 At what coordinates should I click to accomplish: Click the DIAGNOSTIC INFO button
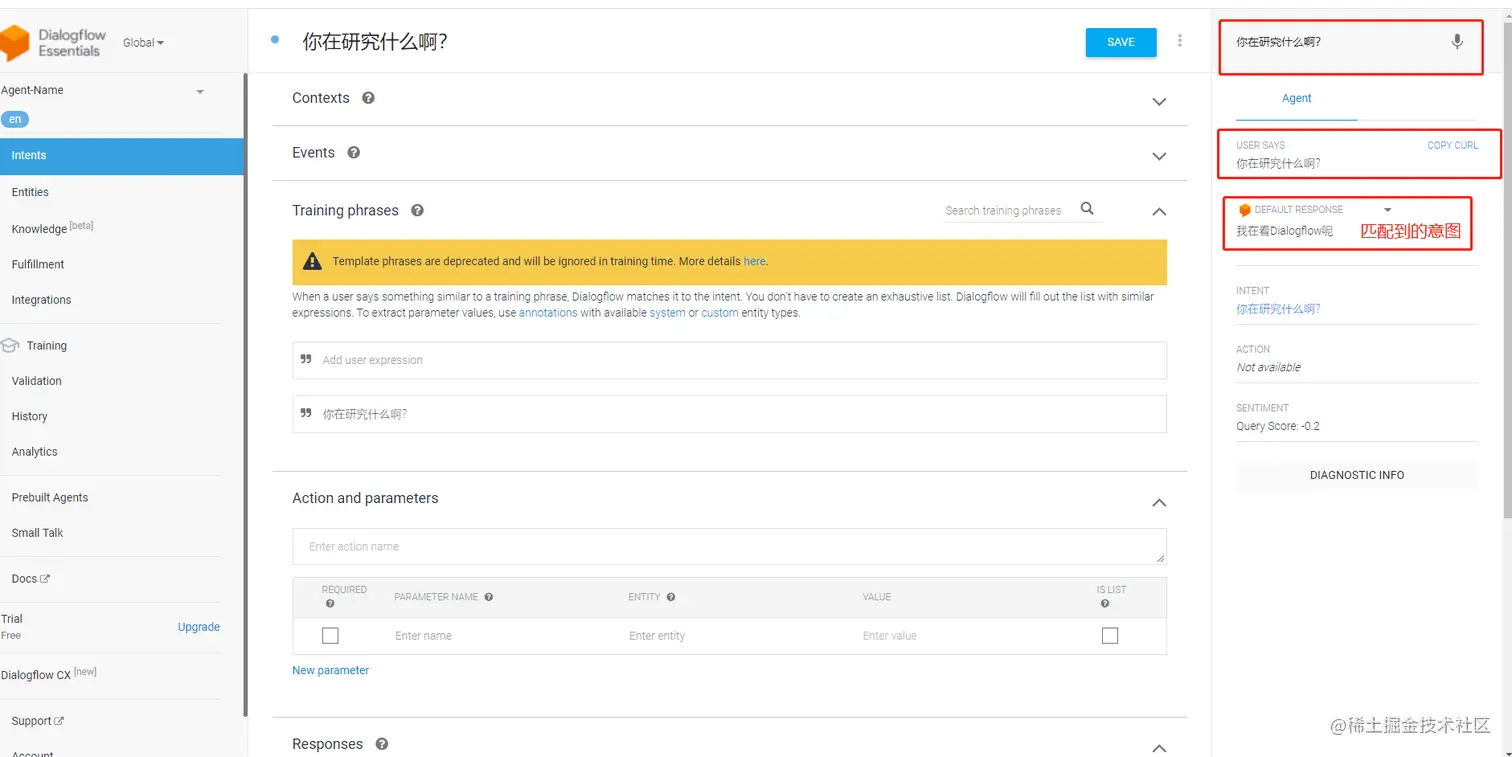pyautogui.click(x=1357, y=475)
